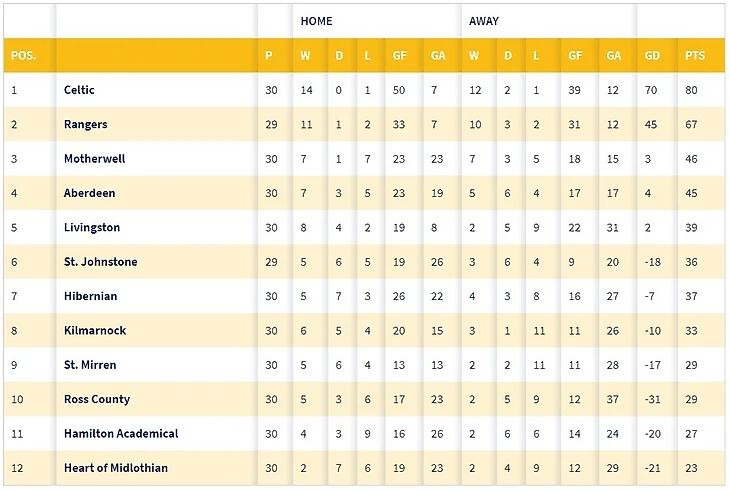This screenshot has height=491, width=730.
Task: Open the St. Mirren entry
Action: (x=89, y=365)
